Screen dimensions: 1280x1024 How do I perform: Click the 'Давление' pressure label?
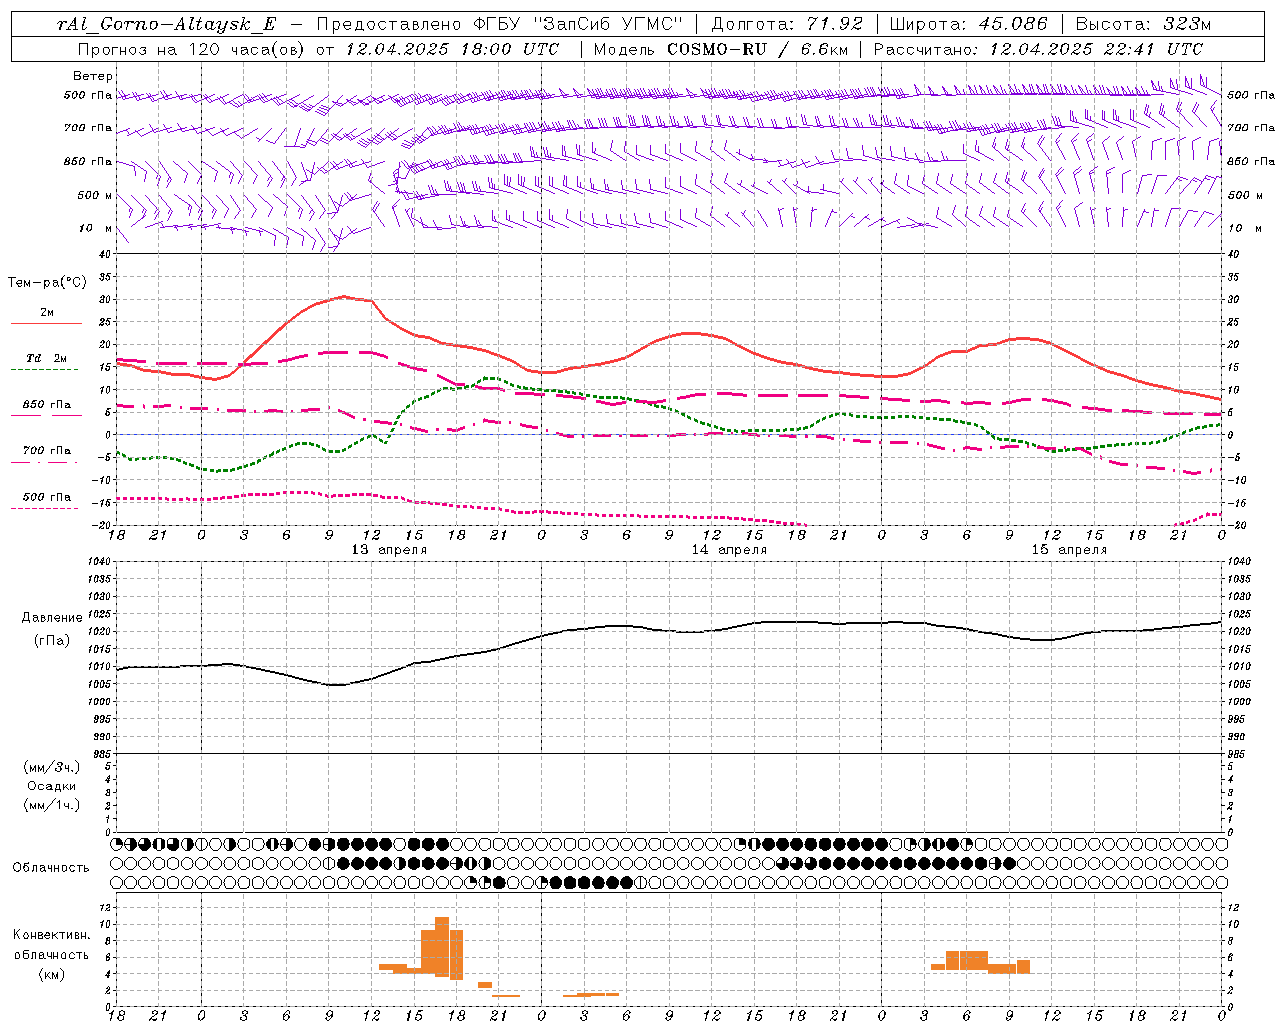pos(52,618)
